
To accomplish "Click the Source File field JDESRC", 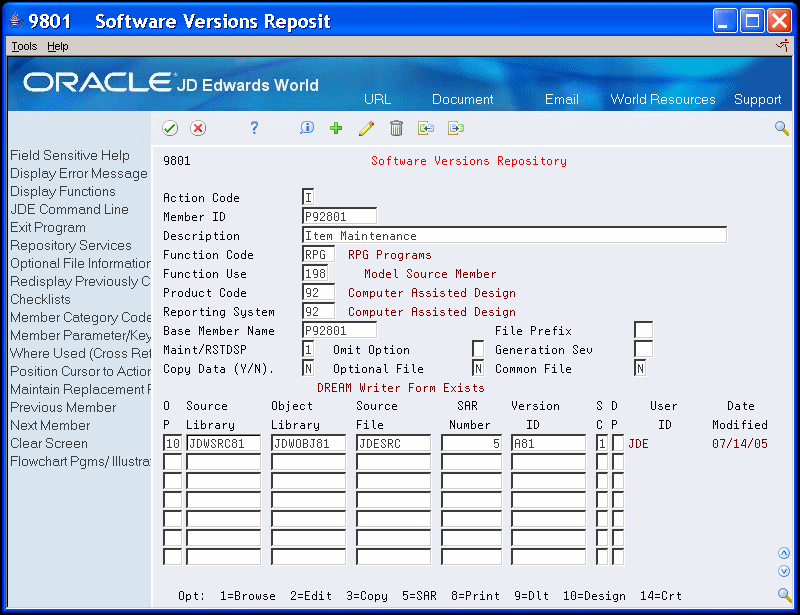I will click(393, 444).
